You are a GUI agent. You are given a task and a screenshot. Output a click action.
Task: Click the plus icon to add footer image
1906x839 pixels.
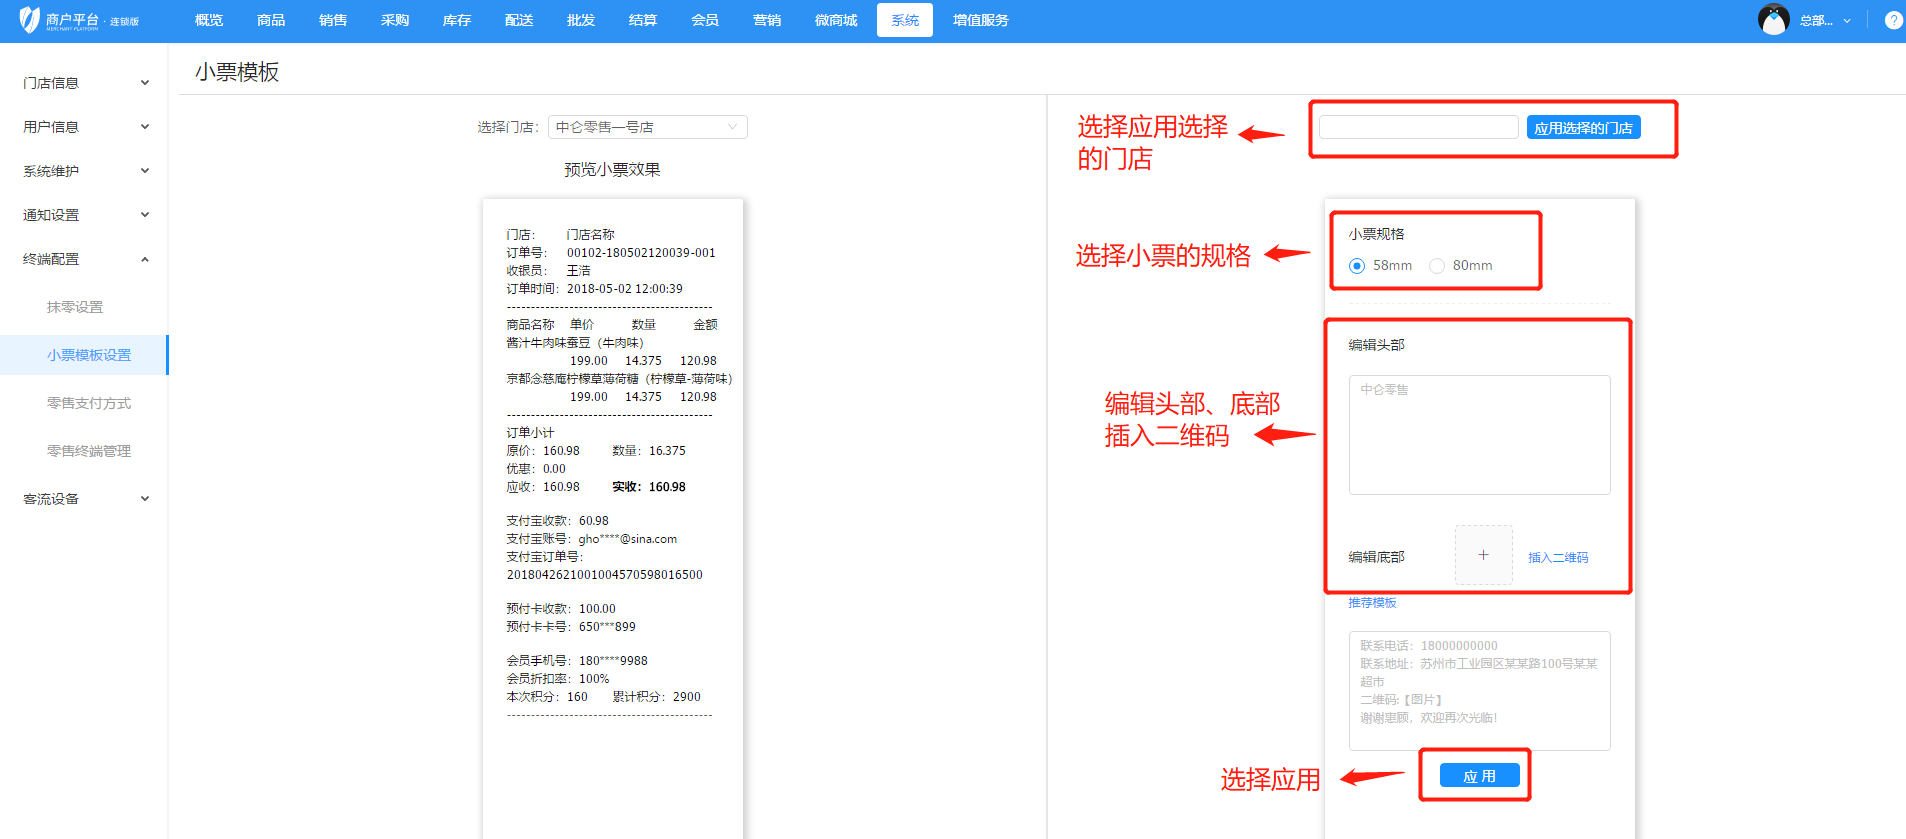click(1483, 555)
